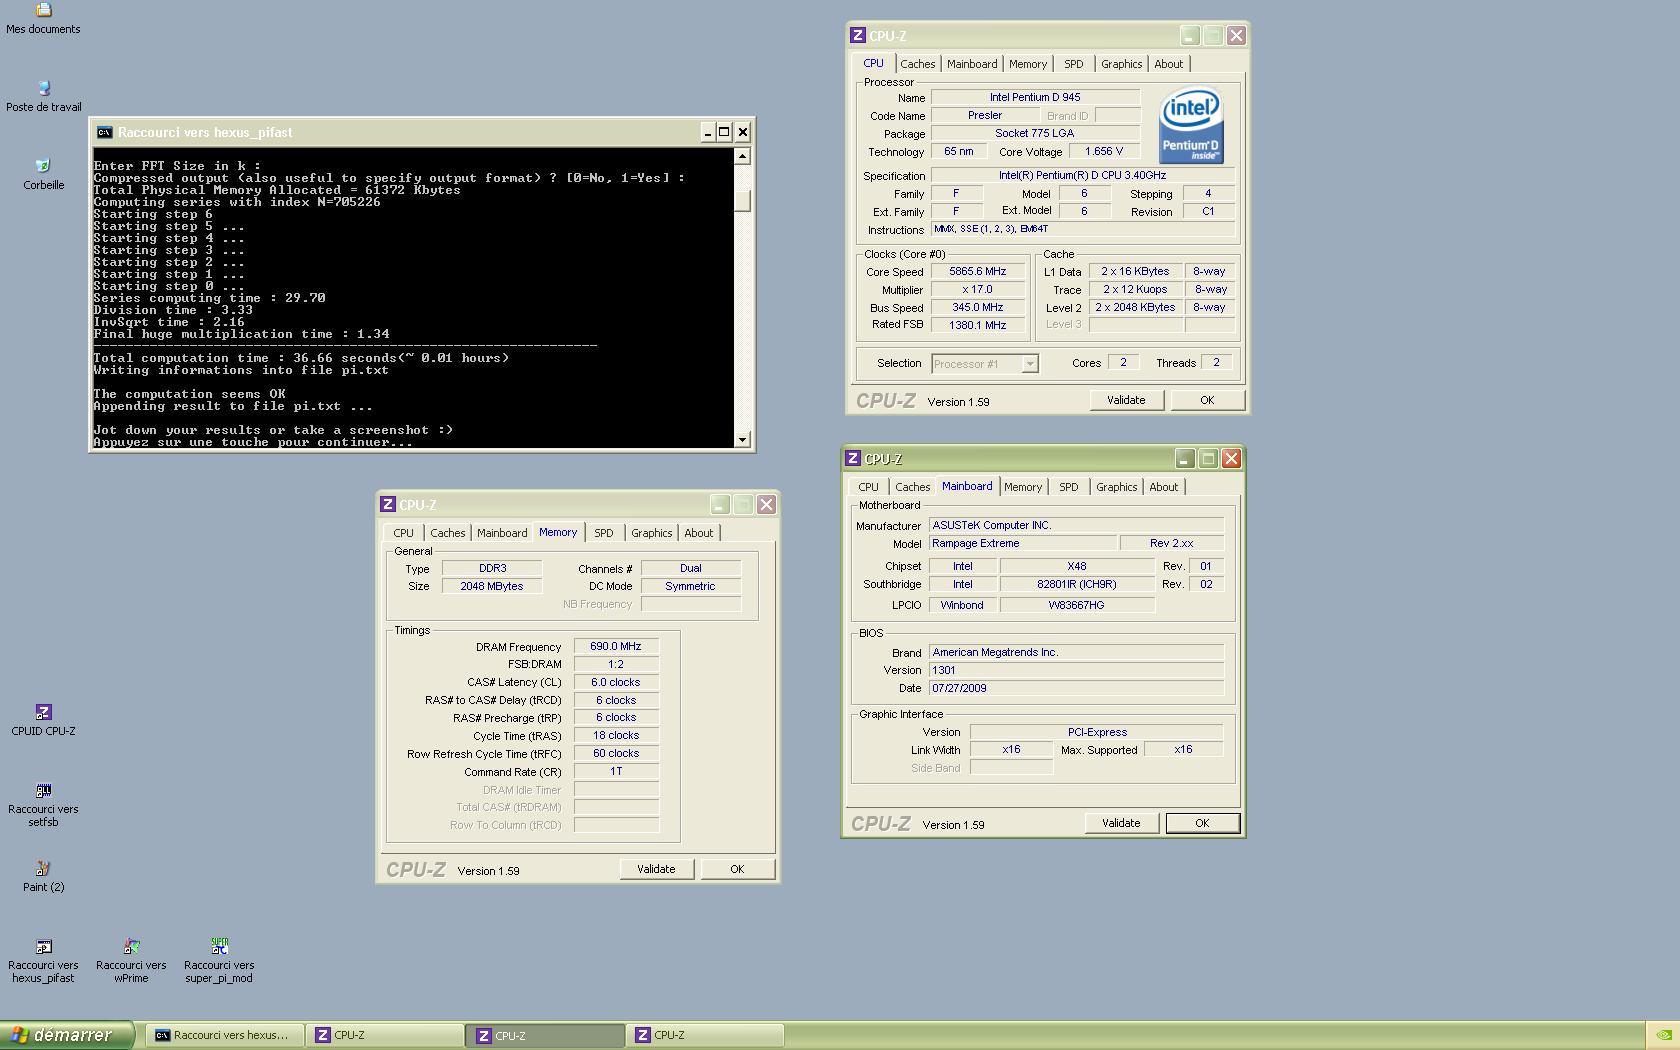The width and height of the screenshot is (1680, 1050).
Task: Click the BIOS date 07/27/2009 field
Action: point(1076,689)
